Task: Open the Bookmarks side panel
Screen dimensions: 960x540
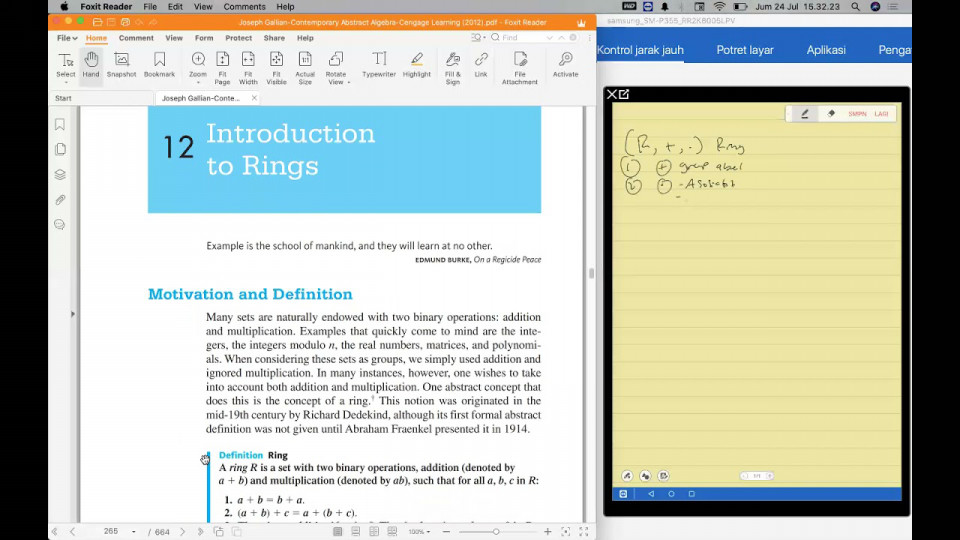Action: click(60, 124)
